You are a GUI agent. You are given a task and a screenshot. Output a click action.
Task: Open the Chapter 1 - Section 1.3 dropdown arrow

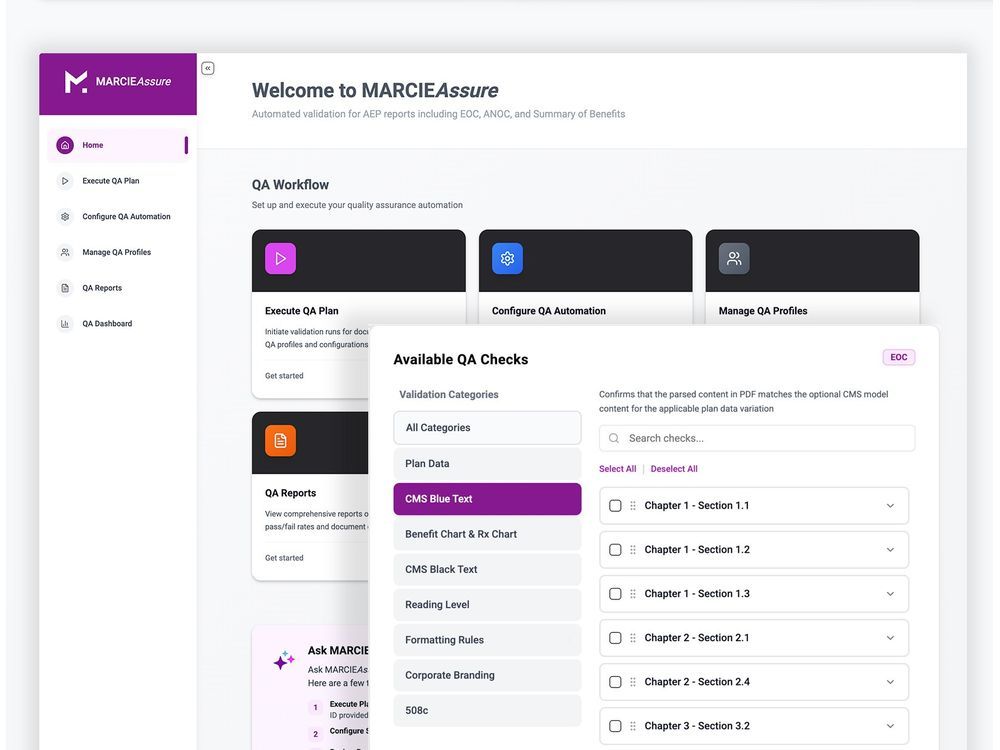click(x=889, y=592)
